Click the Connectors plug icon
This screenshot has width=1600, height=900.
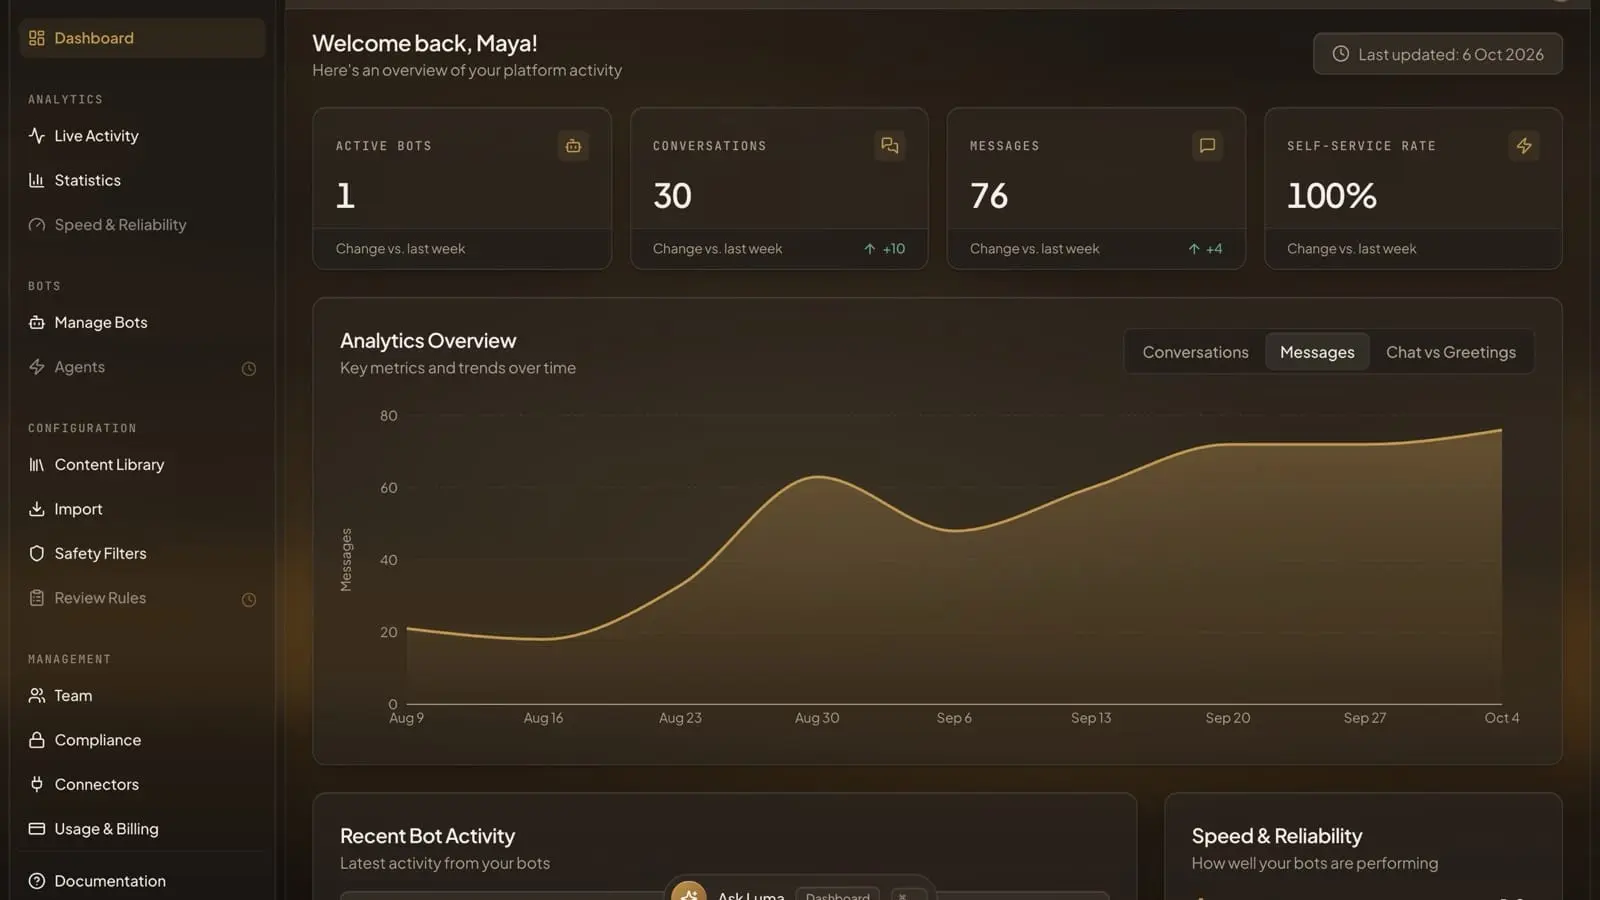[x=37, y=784]
